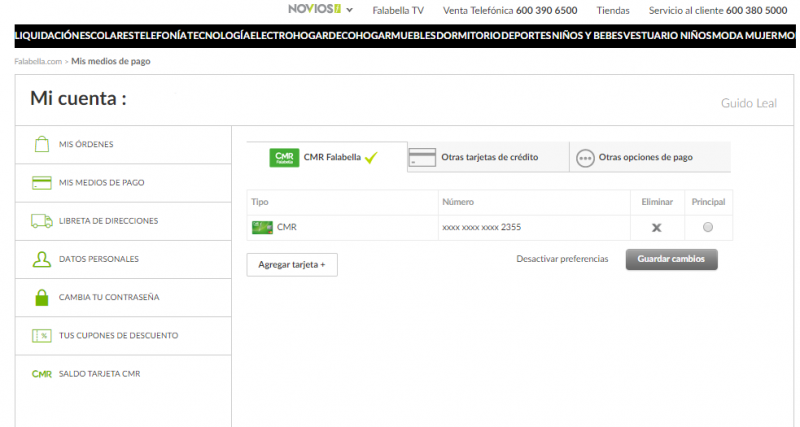The height and width of the screenshot is (427, 800).
Task: Expand the Novios dropdown arrow
Action: tap(349, 10)
